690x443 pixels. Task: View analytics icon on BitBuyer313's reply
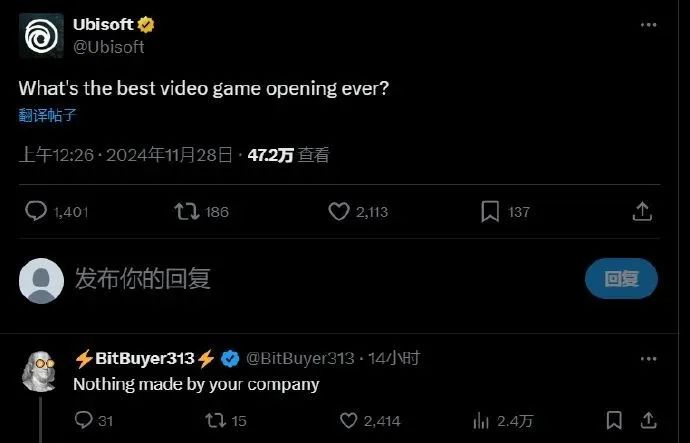pyautogui.click(x=481, y=421)
